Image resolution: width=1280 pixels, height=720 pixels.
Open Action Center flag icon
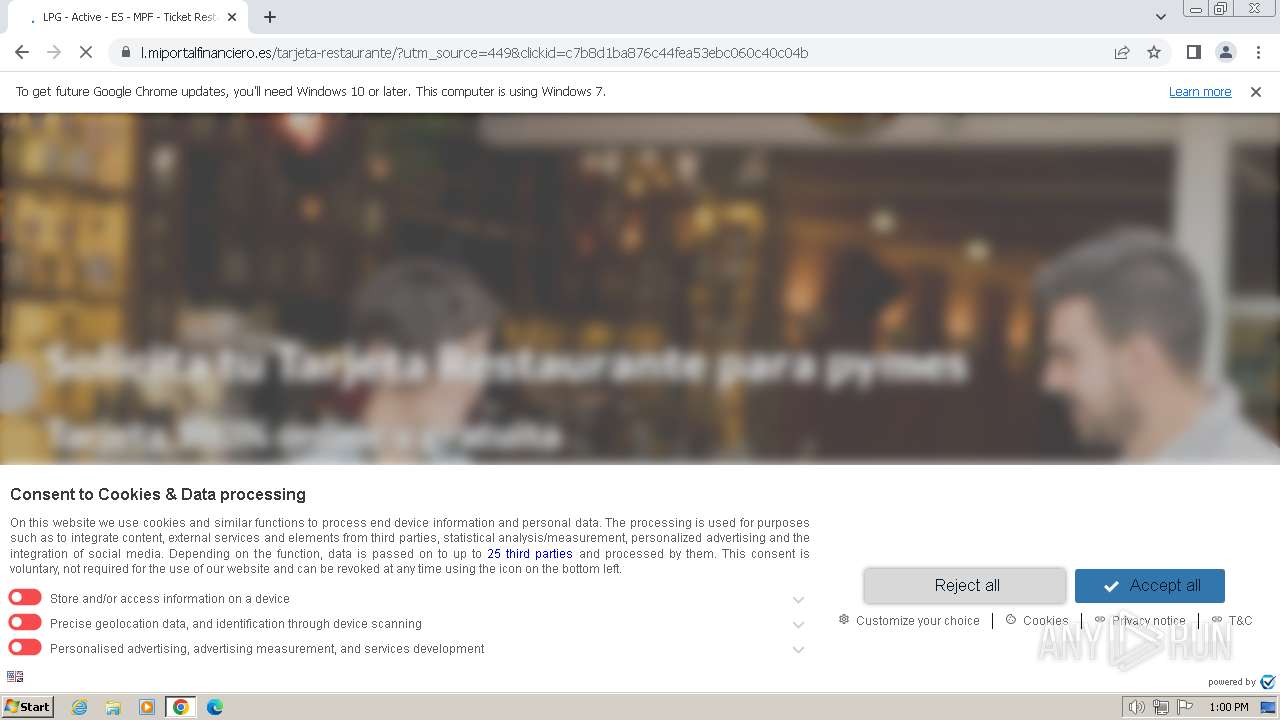coord(1185,707)
